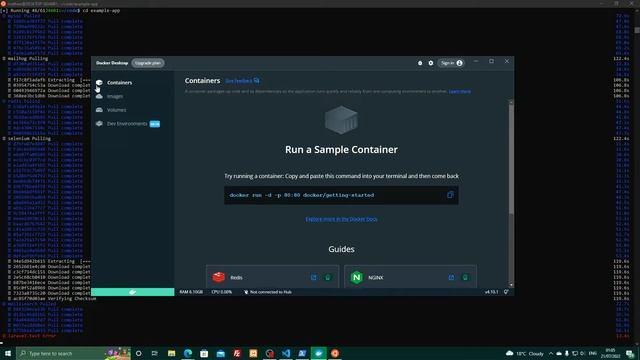Viewport: 640px width, 360px height.
Task: Click the Redis guide logo
Action: tap(219, 277)
